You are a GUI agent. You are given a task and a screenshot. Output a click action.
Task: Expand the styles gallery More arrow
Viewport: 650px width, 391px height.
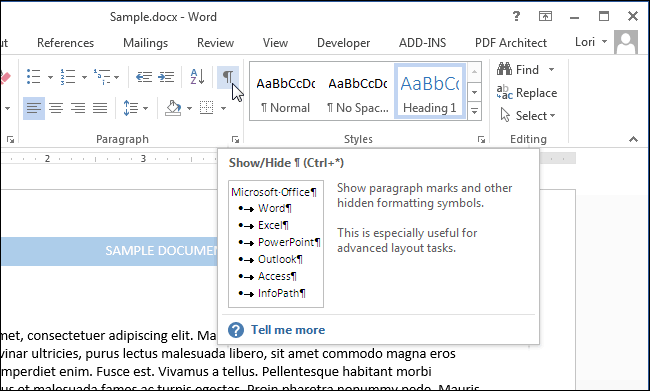474,111
